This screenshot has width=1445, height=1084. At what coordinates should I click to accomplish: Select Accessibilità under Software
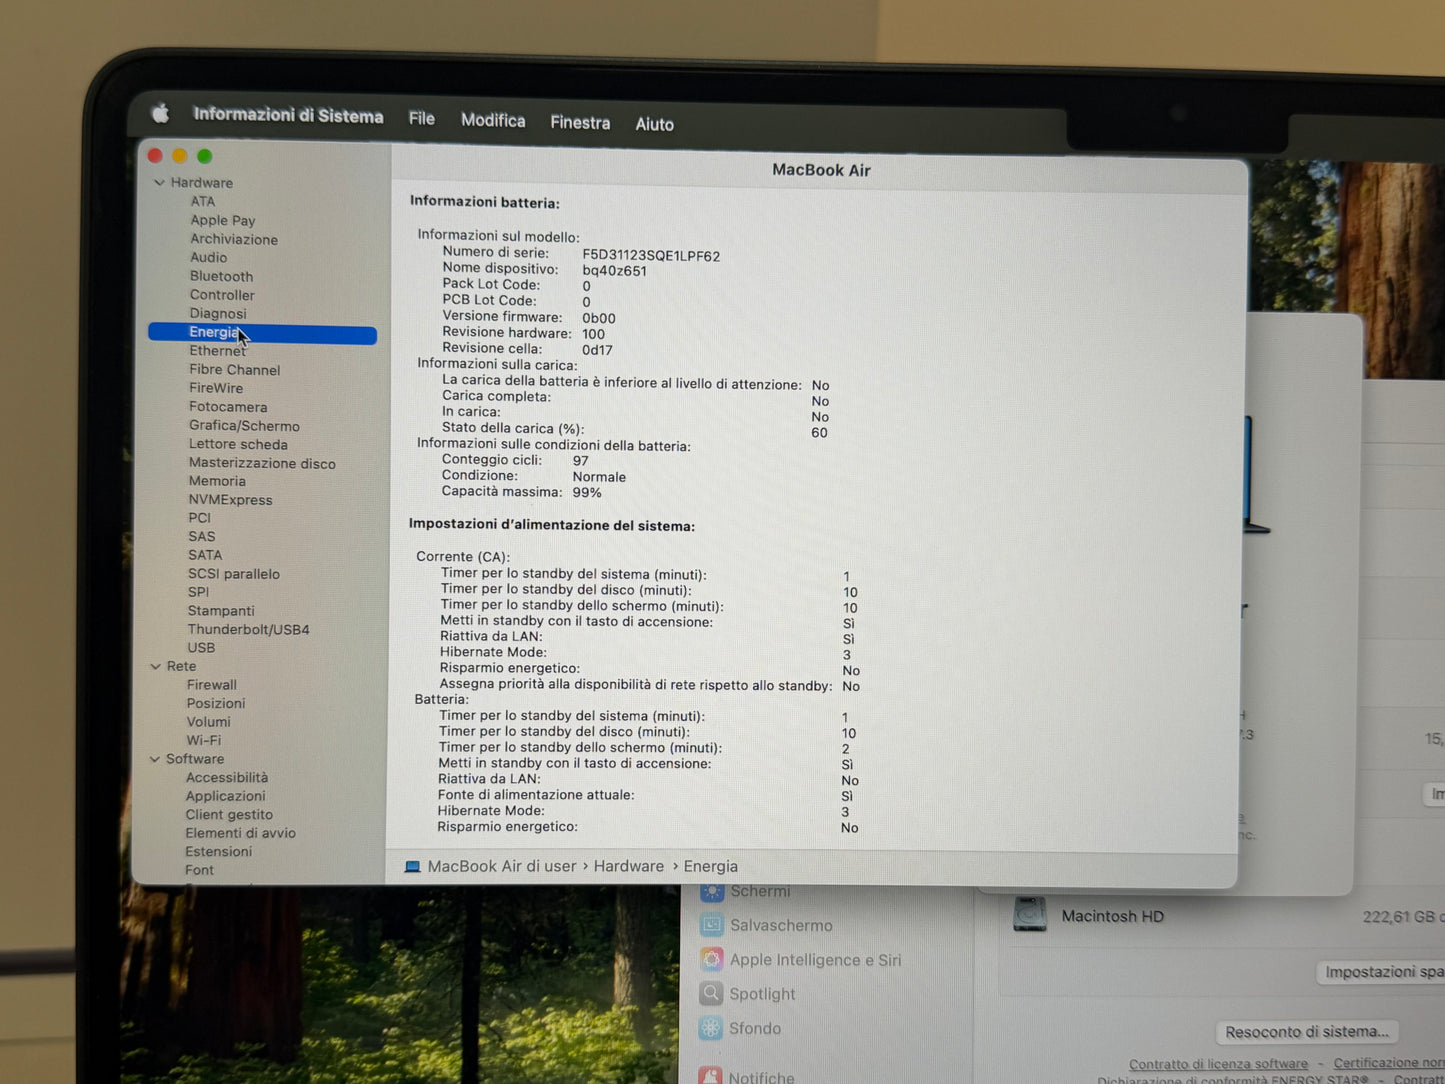click(x=226, y=778)
